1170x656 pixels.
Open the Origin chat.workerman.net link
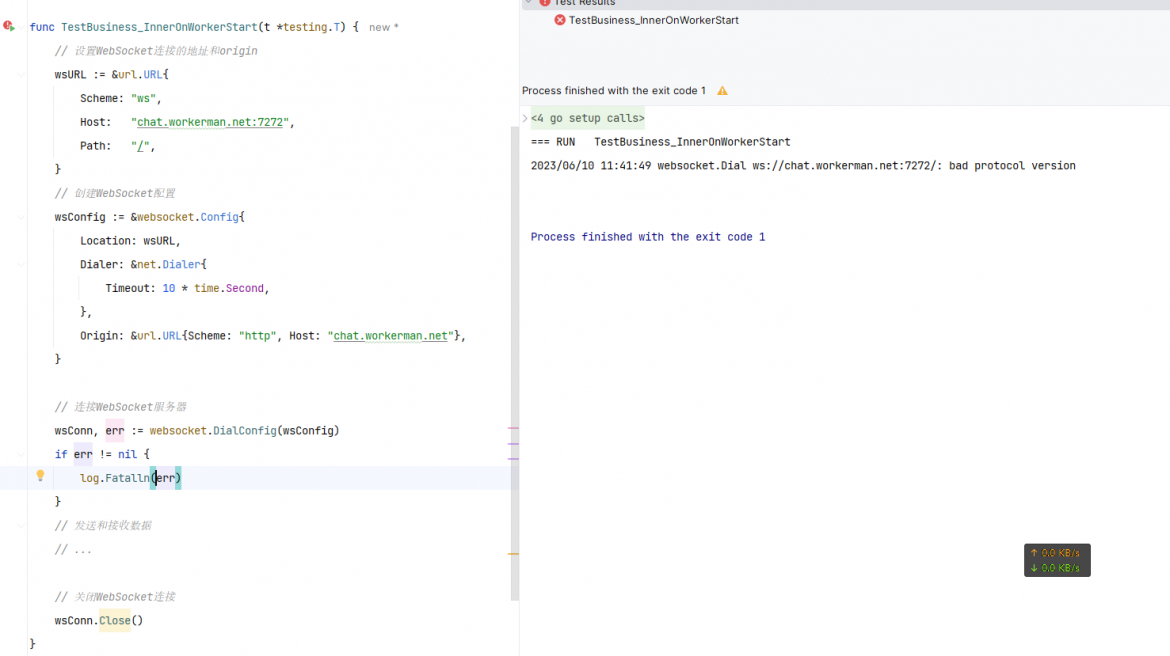click(390, 336)
